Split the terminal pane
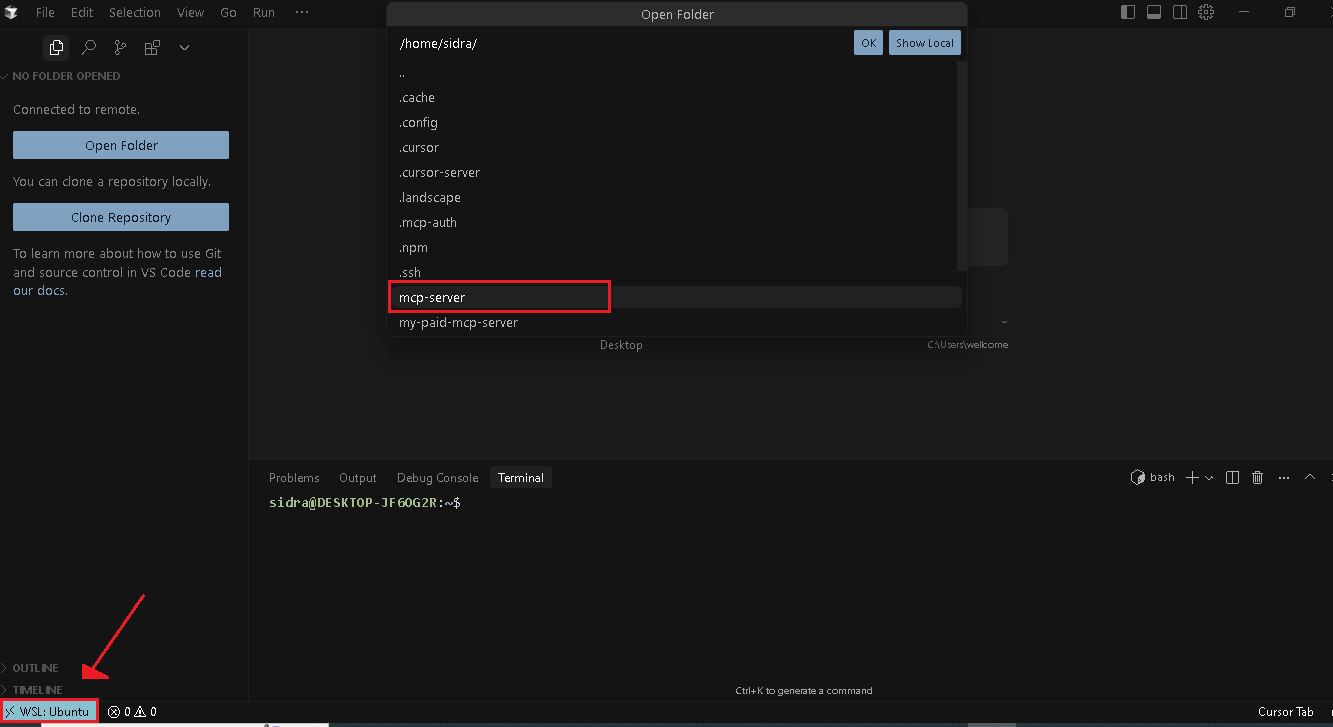 [x=1232, y=478]
